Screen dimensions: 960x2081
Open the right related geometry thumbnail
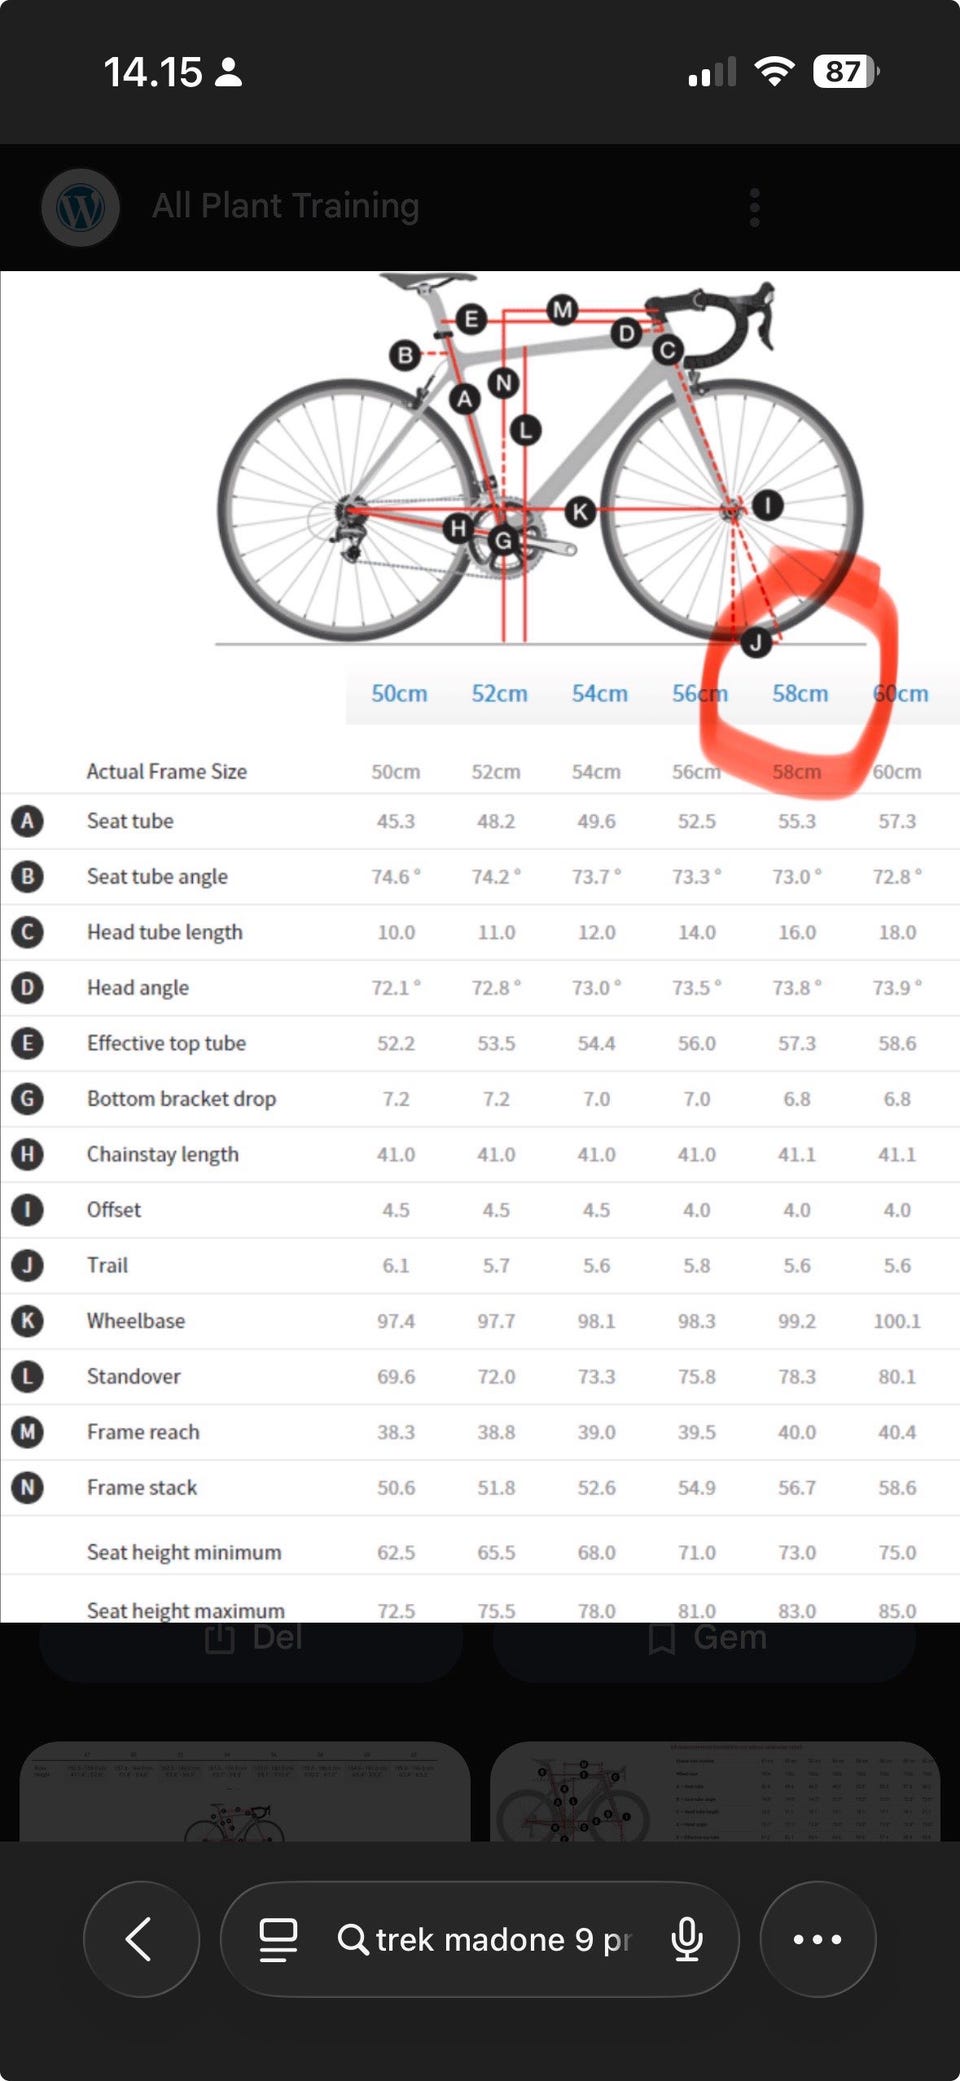click(x=715, y=1791)
